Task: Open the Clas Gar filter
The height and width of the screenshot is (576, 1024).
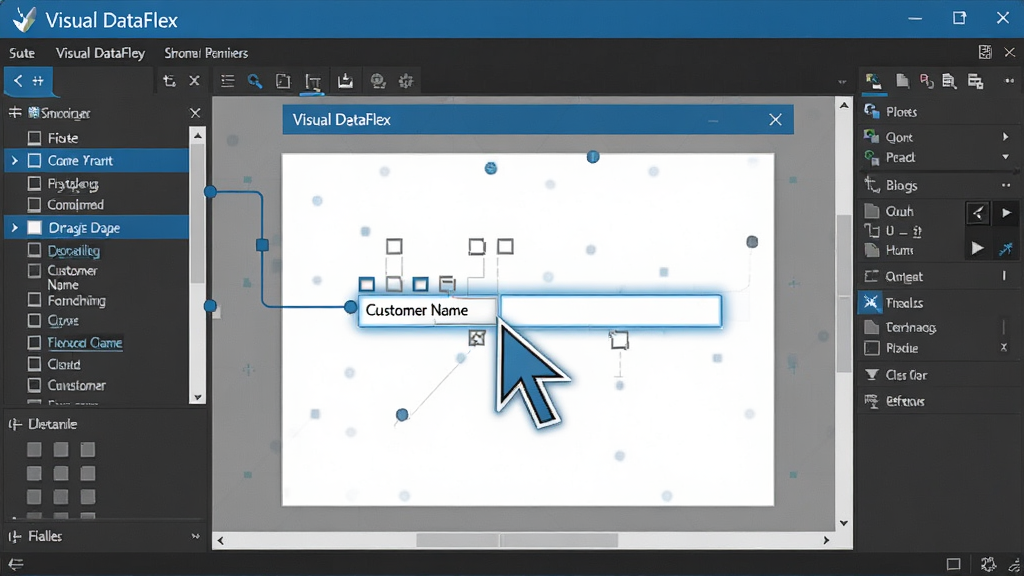Action: tap(906, 375)
